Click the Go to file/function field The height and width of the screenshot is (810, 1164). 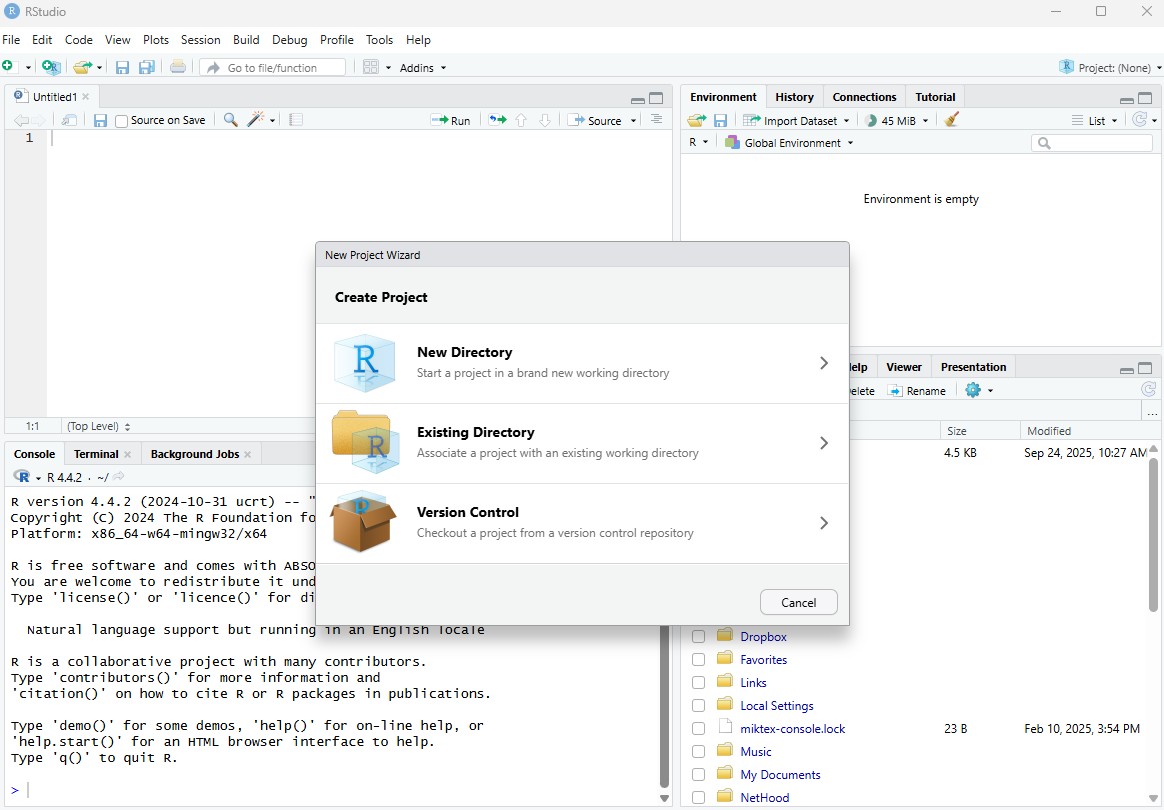(x=272, y=67)
